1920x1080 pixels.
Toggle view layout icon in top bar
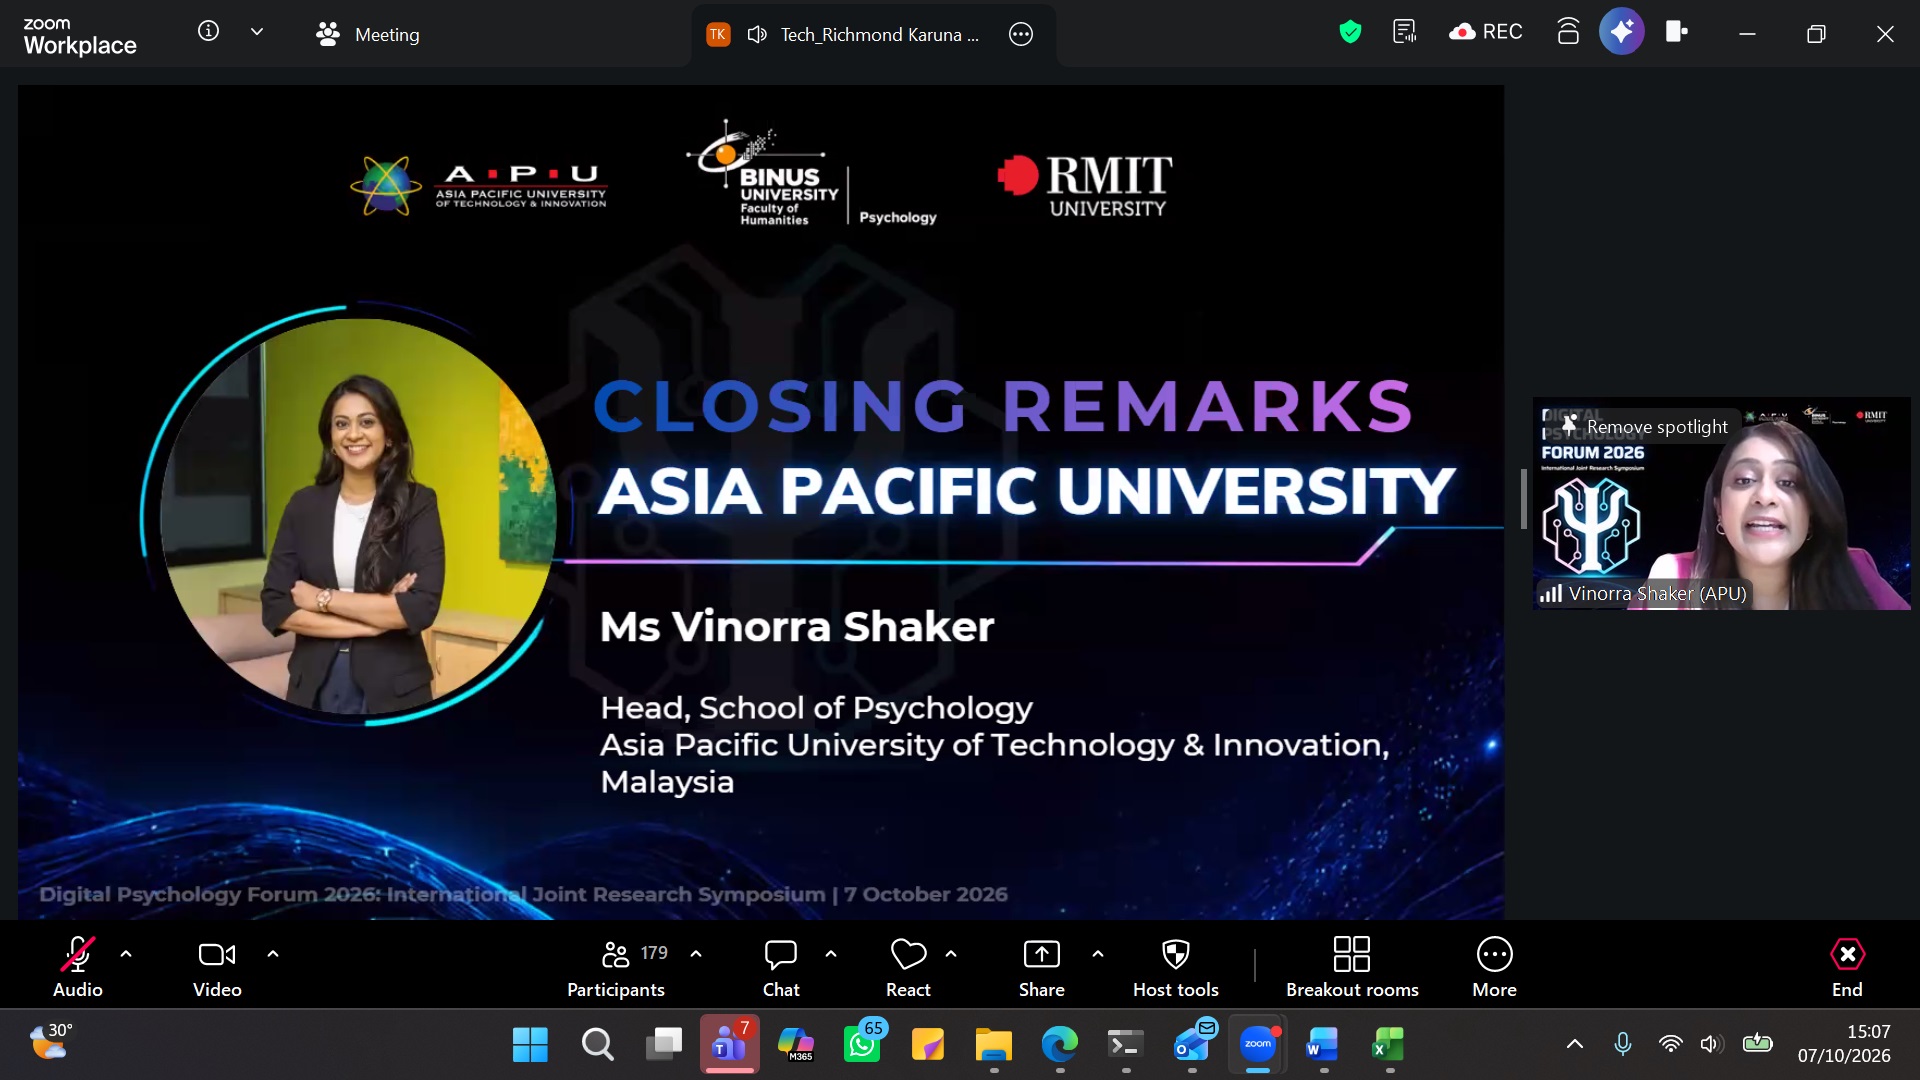(x=1677, y=32)
